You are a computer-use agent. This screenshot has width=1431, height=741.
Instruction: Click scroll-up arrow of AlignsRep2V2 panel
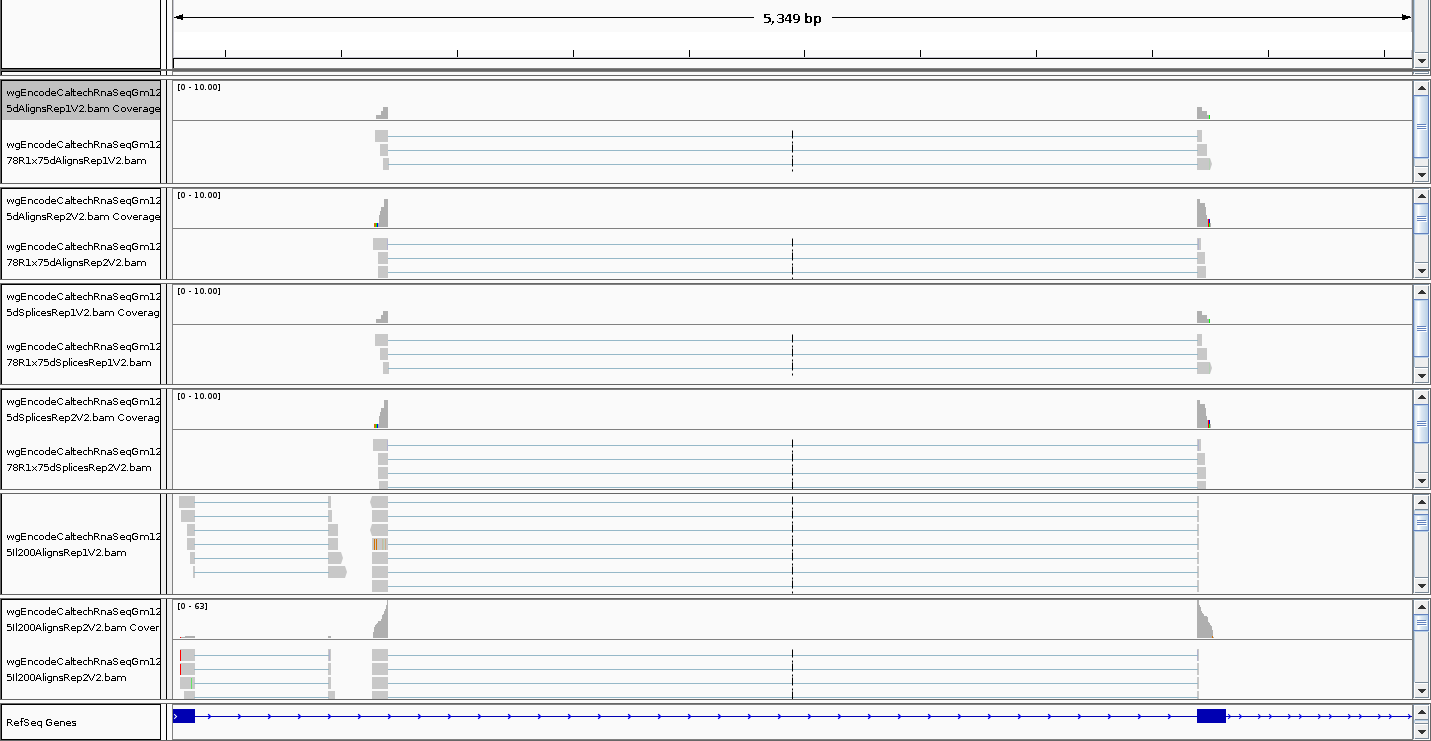coord(1421,196)
